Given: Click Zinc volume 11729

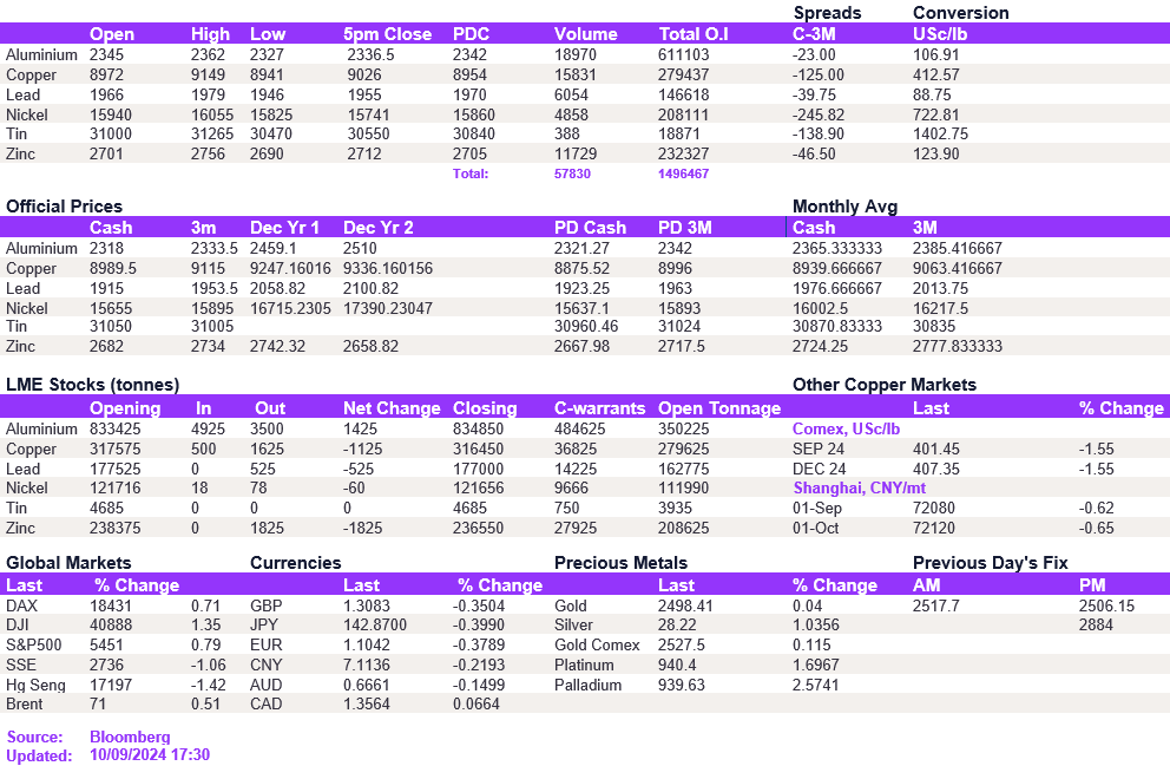Looking at the screenshot, I should [x=575, y=154].
